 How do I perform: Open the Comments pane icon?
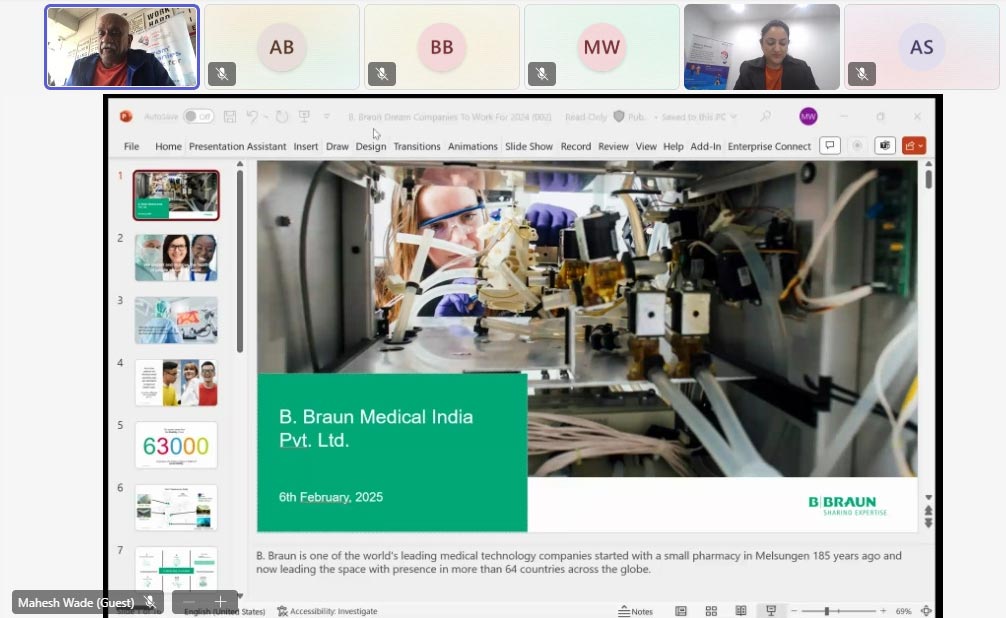(829, 146)
